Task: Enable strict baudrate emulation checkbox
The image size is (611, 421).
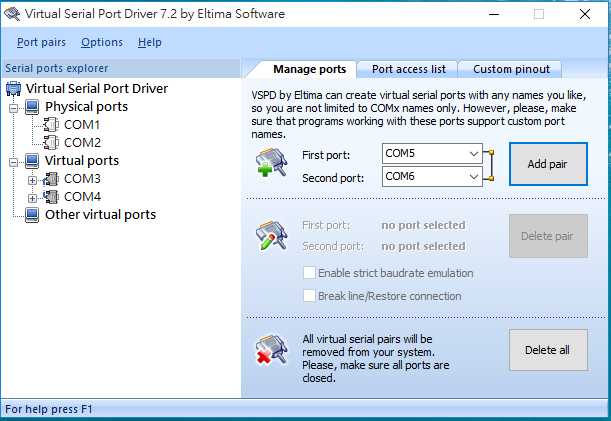Action: pyautogui.click(x=309, y=272)
